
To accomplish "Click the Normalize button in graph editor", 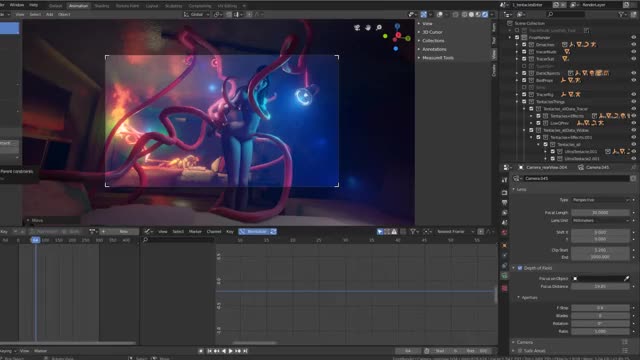I will tap(254, 231).
